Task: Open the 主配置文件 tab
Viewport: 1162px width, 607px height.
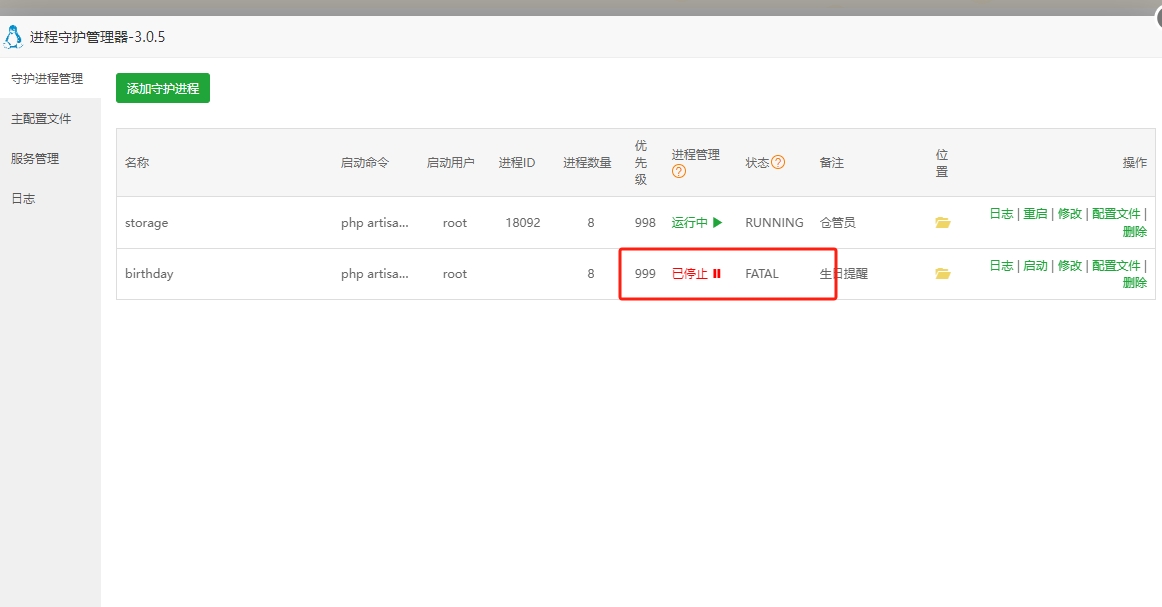Action: click(x=42, y=119)
